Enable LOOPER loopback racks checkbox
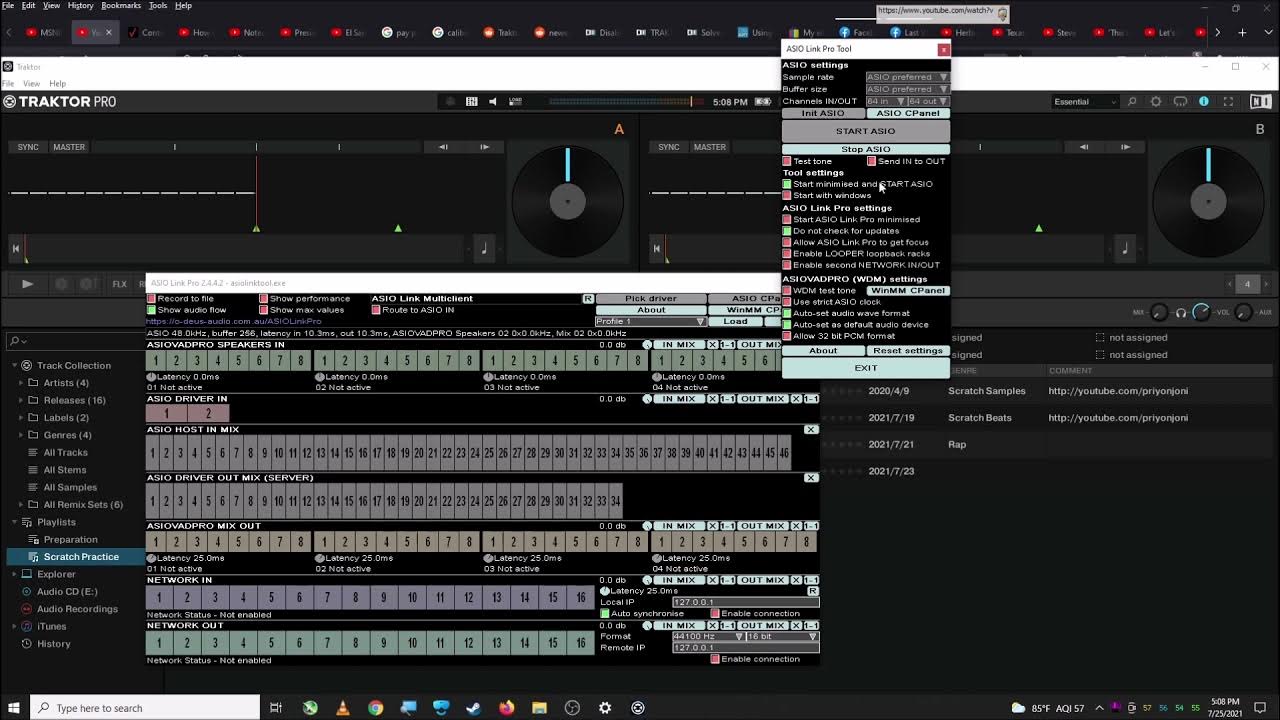The height and width of the screenshot is (720, 1280). click(x=787, y=254)
